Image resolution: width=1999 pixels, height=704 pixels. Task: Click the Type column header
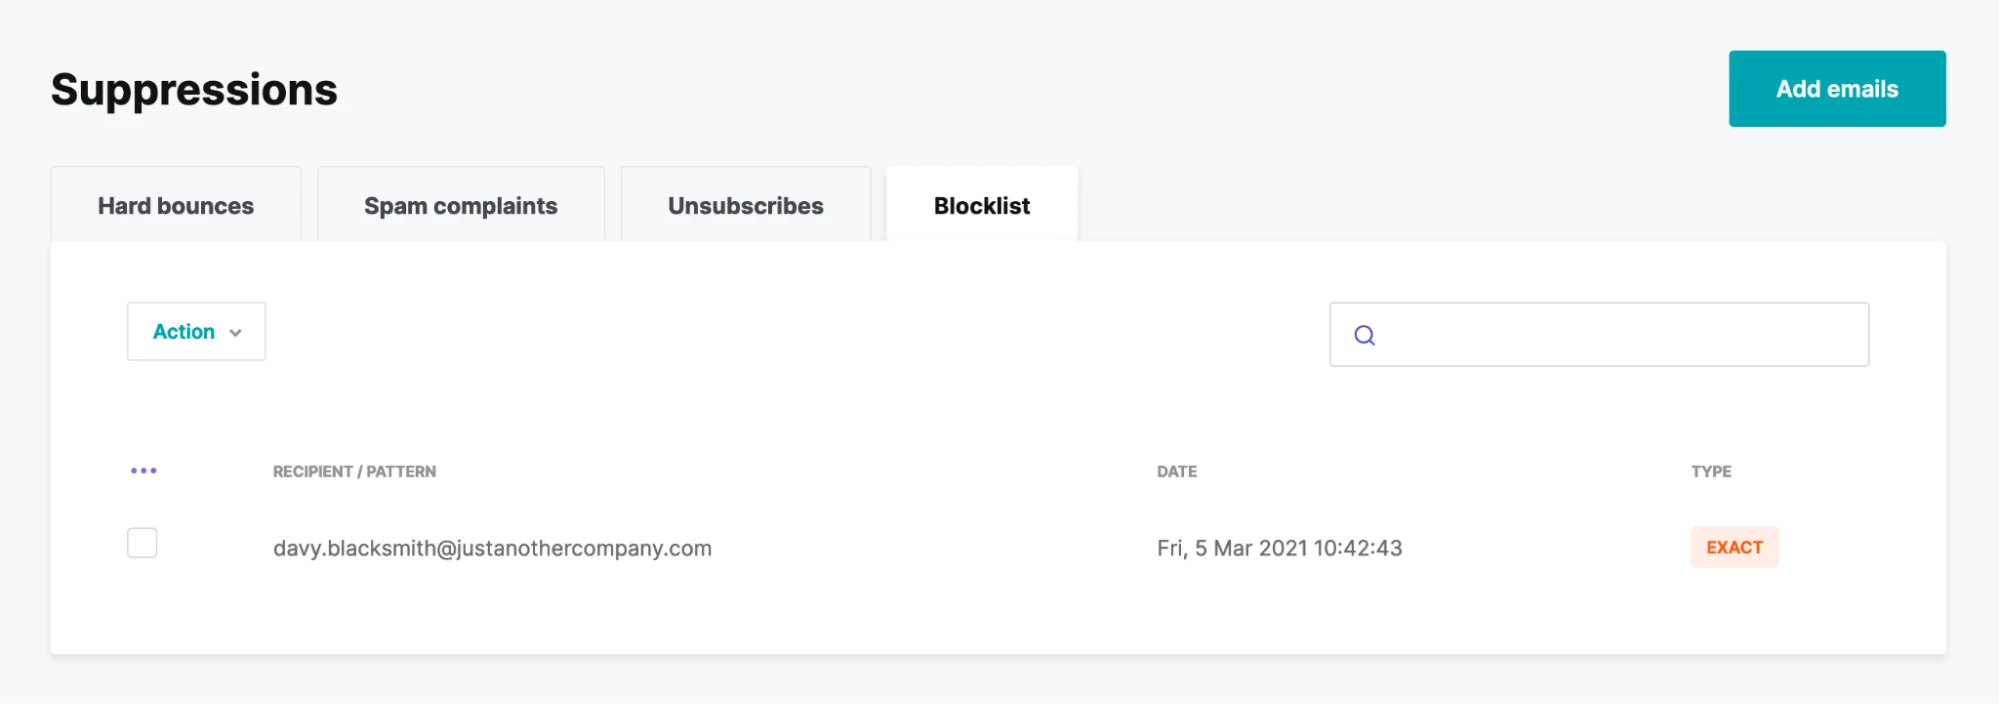pos(1710,472)
